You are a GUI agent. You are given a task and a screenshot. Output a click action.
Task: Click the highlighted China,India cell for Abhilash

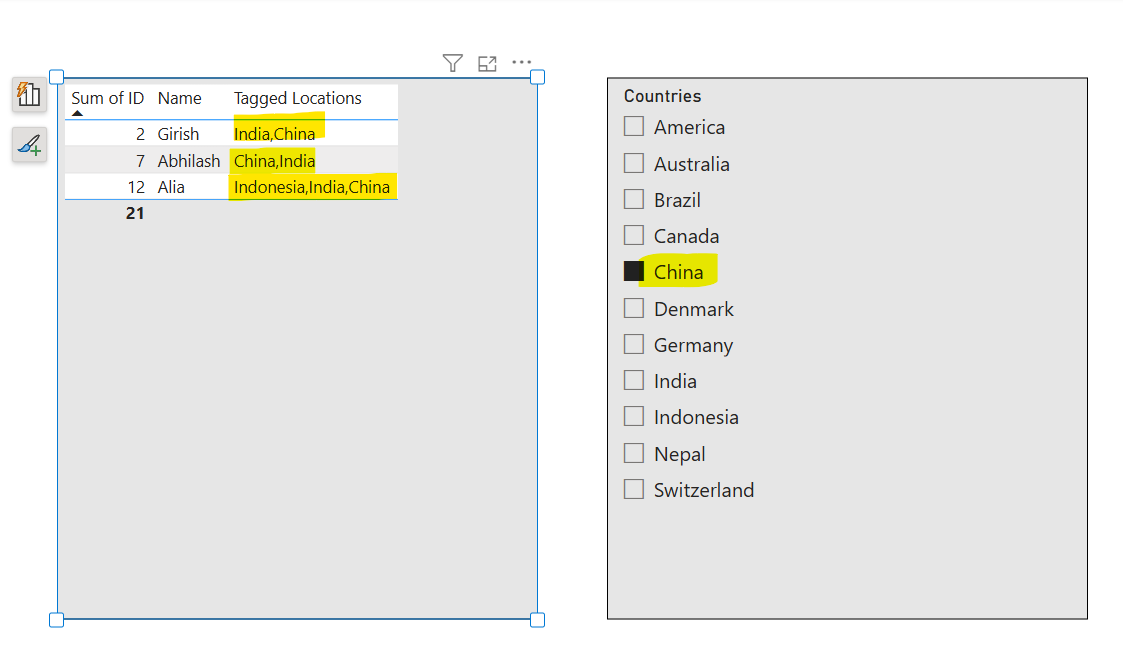[x=274, y=160]
